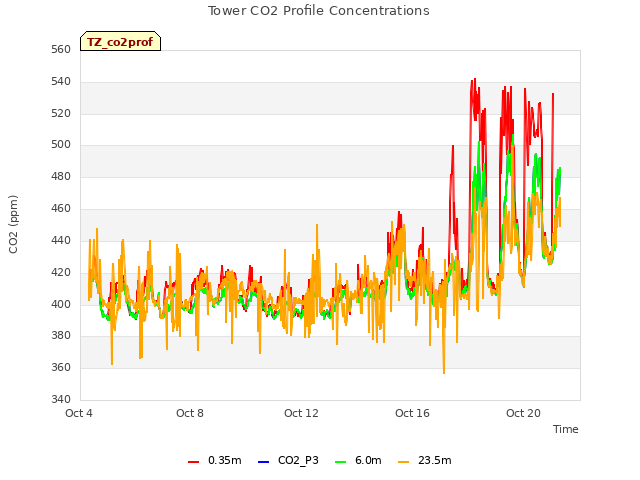Screen dimensions: 640x480
Task: Click the highest red 0.35m peak above 540
Action: 475,79
